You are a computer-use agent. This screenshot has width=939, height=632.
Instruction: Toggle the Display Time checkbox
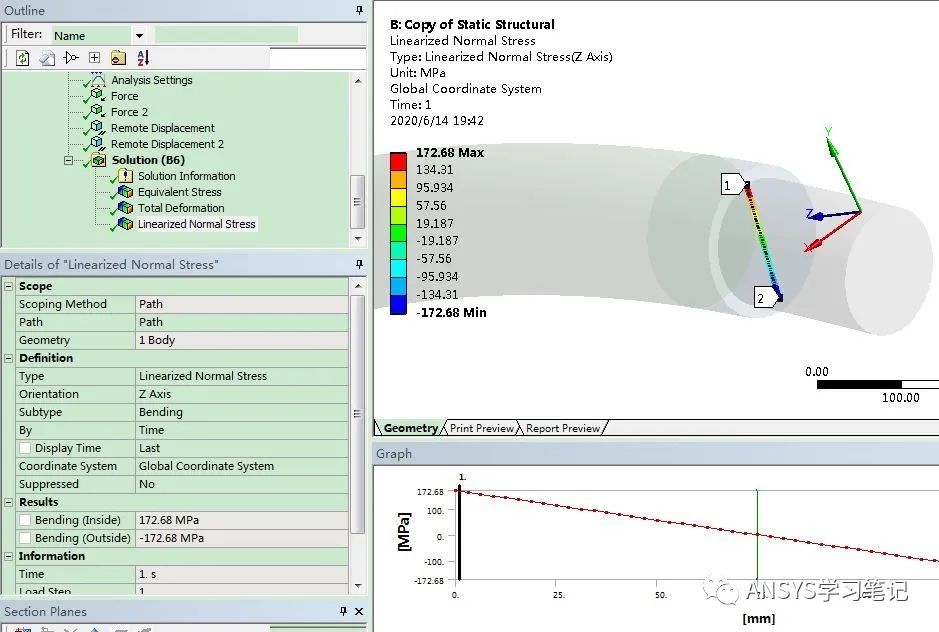point(25,448)
